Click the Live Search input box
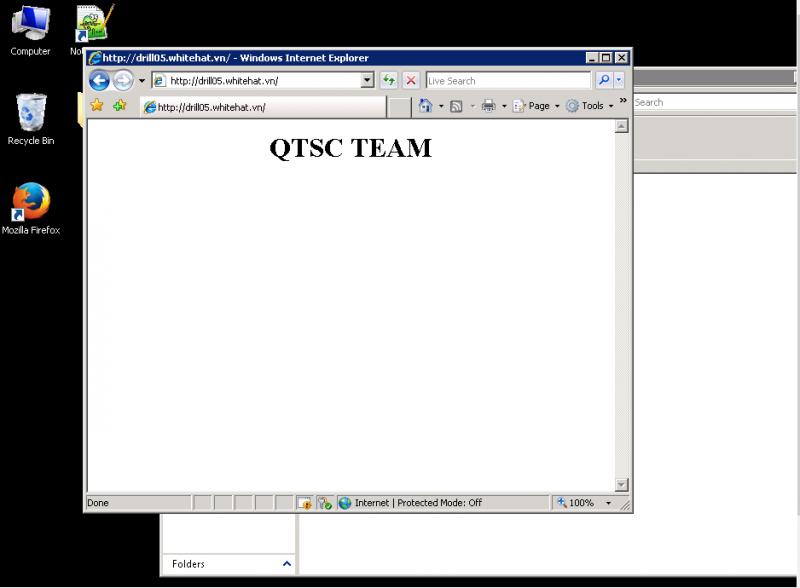The image size is (800, 588). tap(508, 81)
